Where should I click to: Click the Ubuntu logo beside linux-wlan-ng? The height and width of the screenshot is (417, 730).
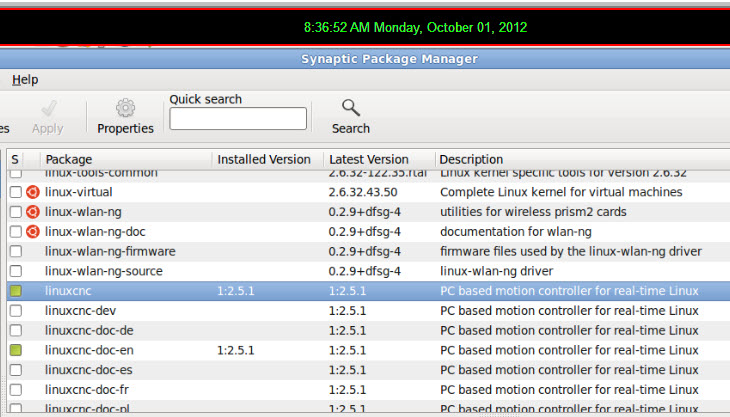(33, 212)
